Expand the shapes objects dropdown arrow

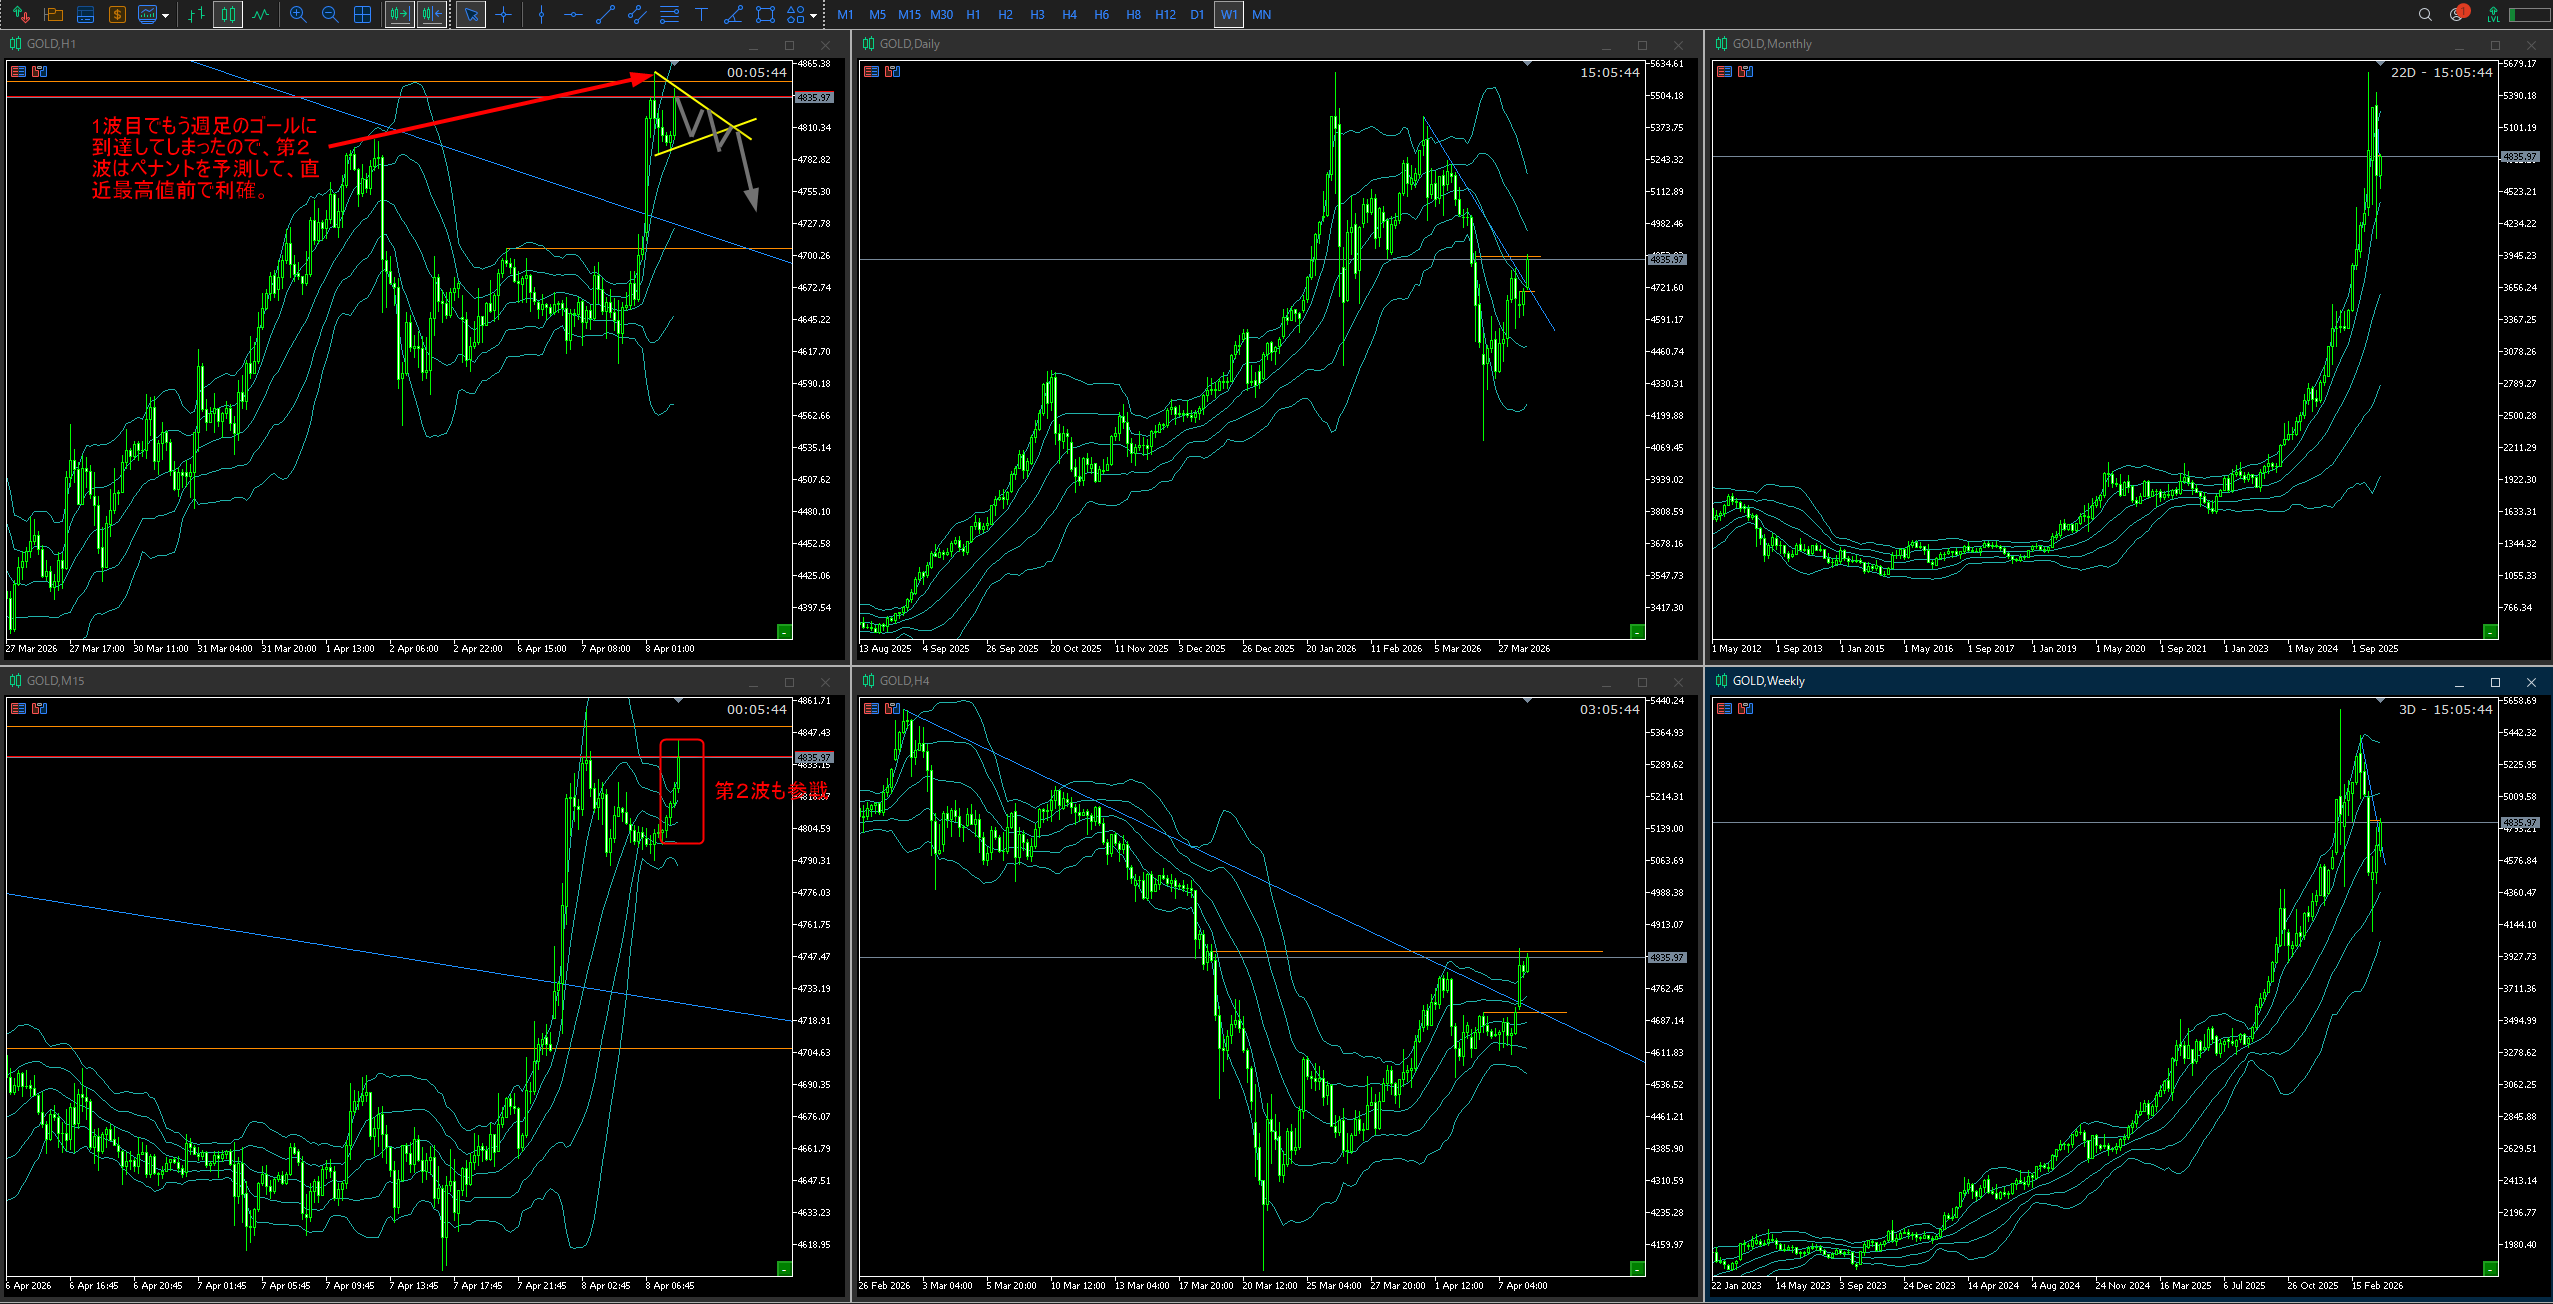pyautogui.click(x=813, y=16)
